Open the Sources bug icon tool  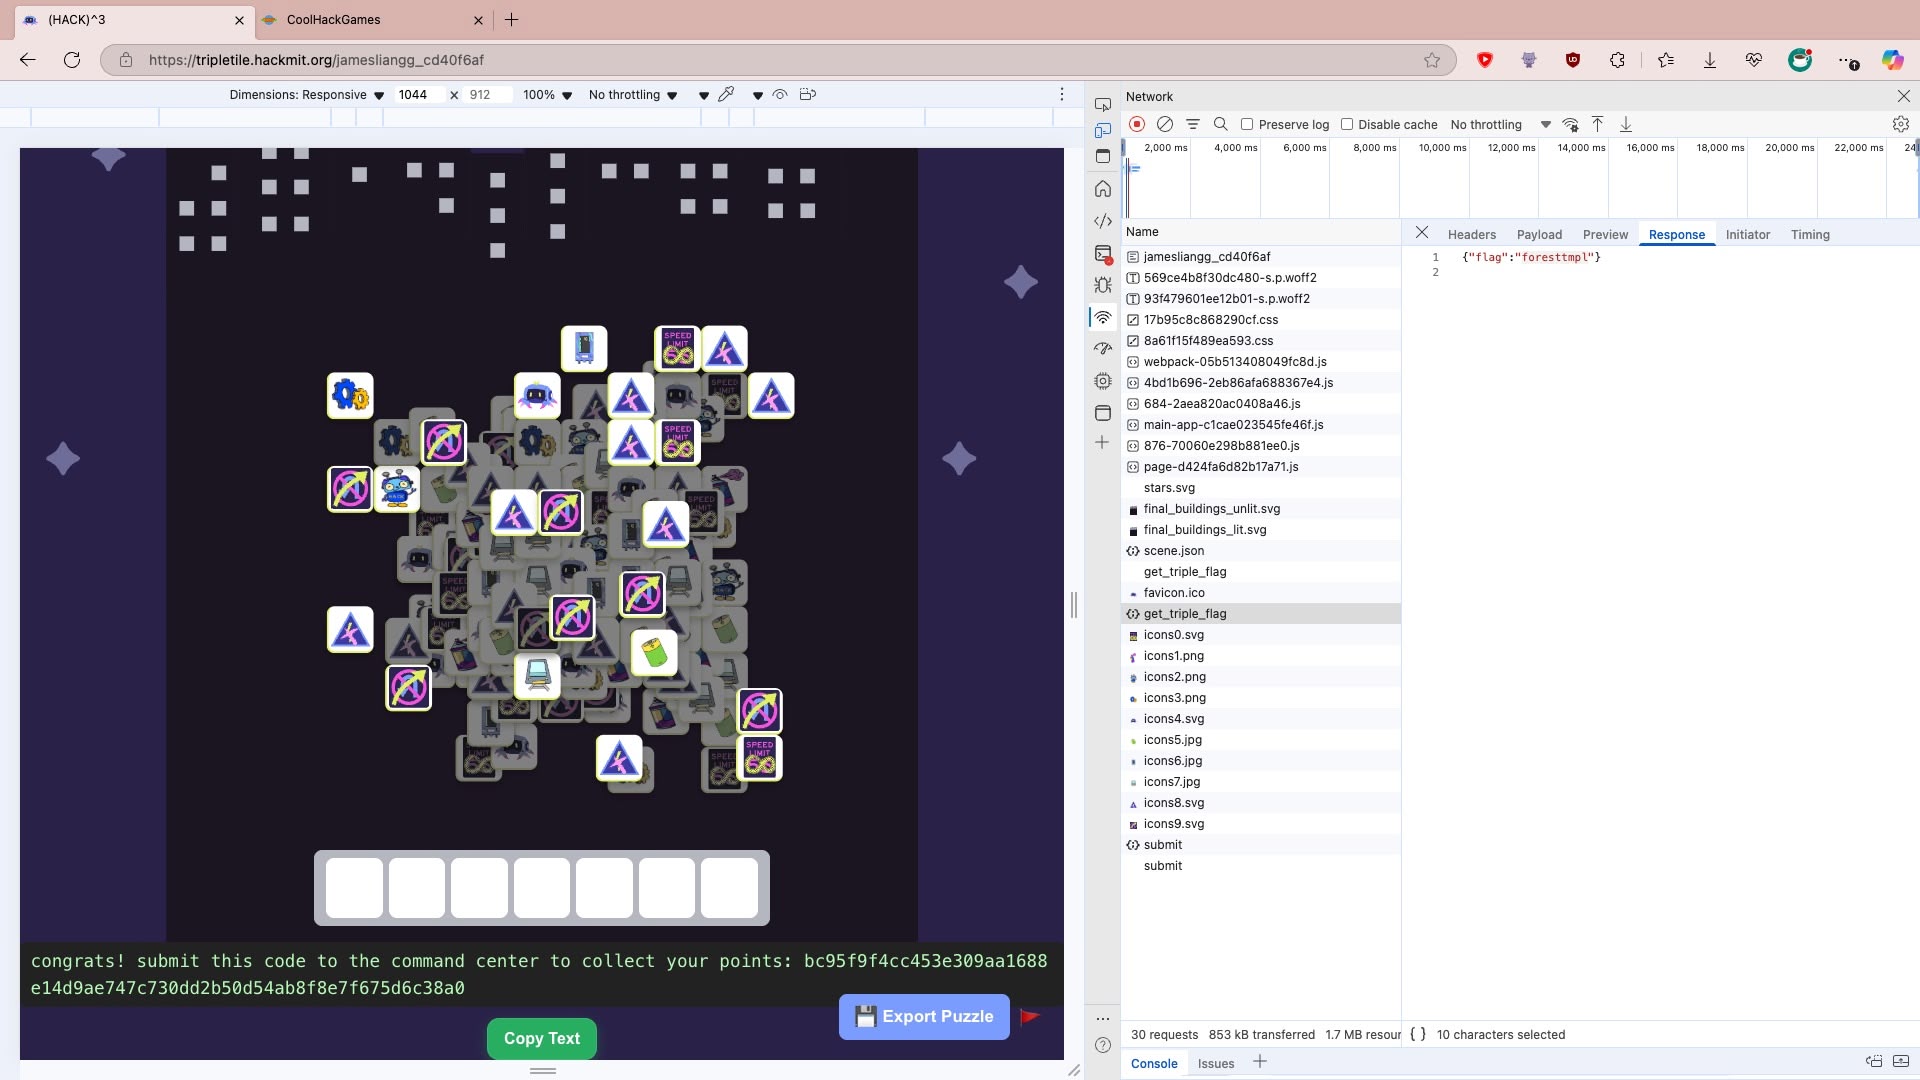(x=1103, y=285)
